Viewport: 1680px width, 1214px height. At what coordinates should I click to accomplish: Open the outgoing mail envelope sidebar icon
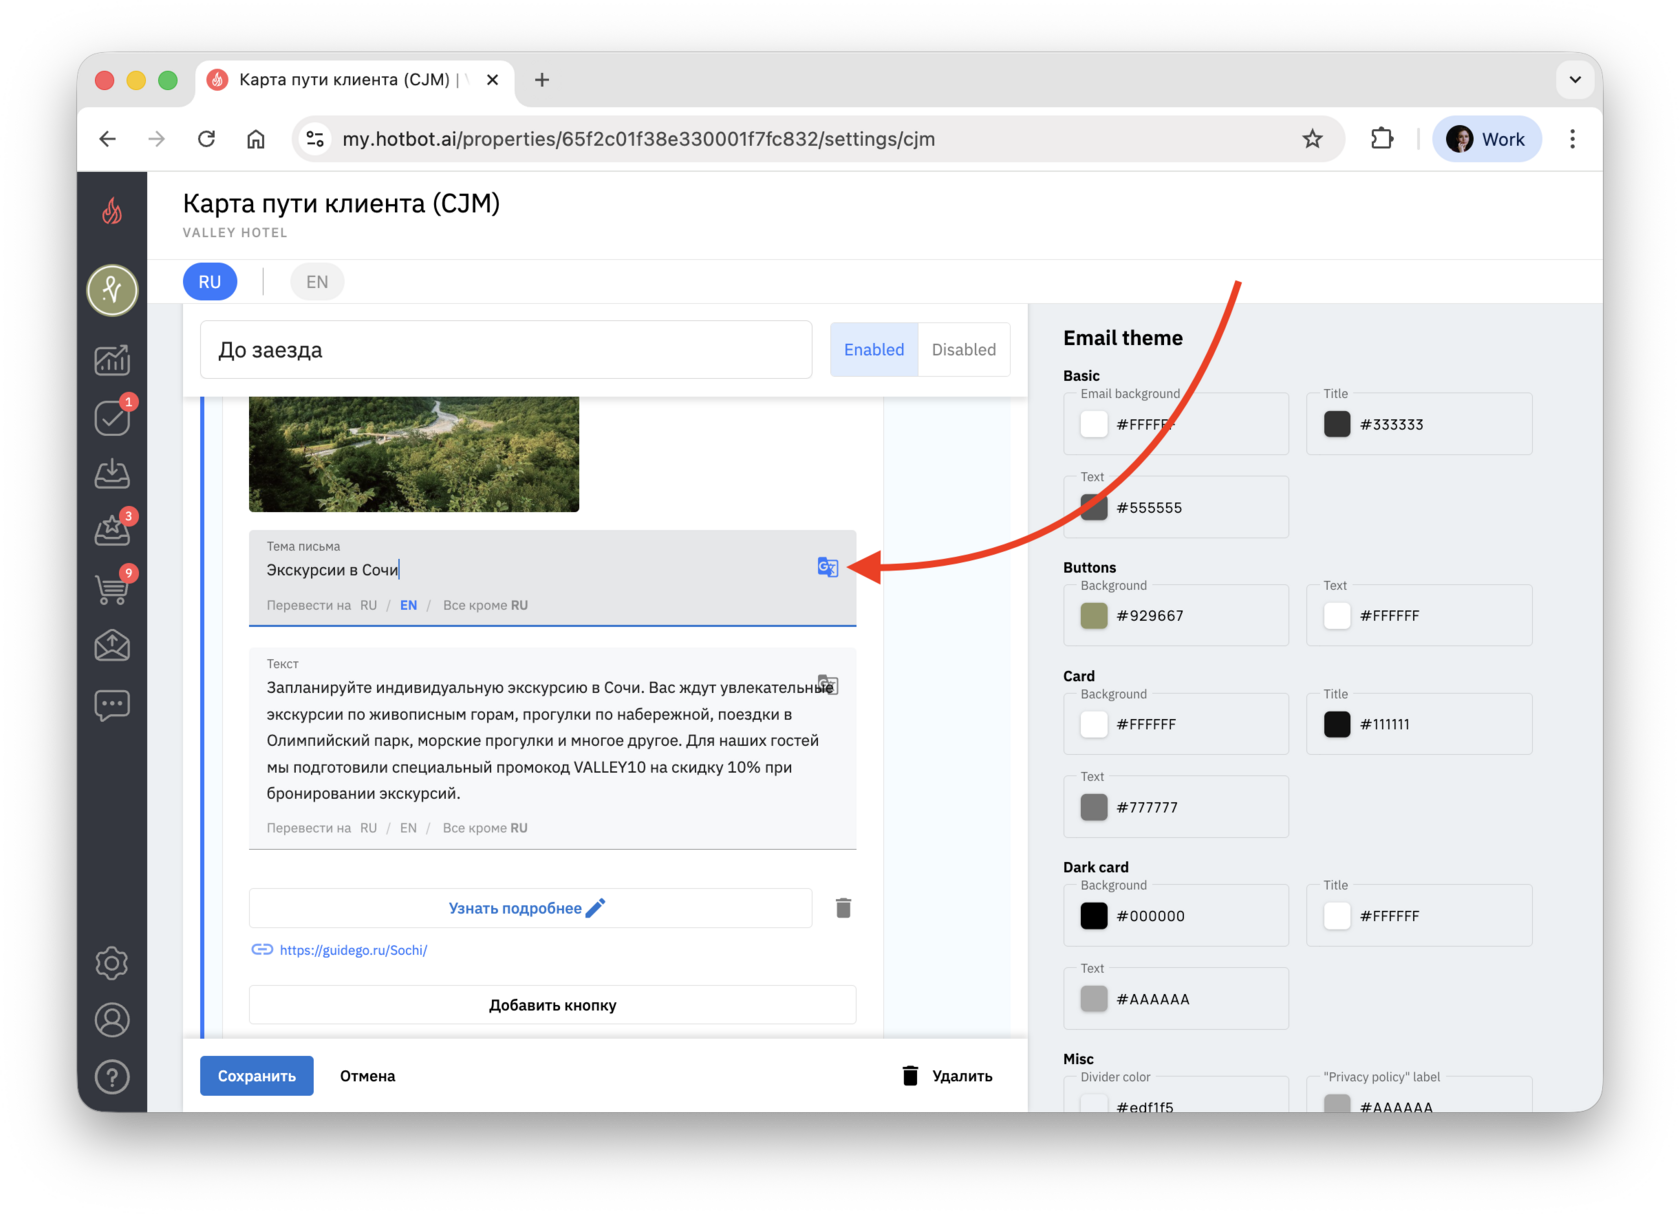tap(112, 646)
